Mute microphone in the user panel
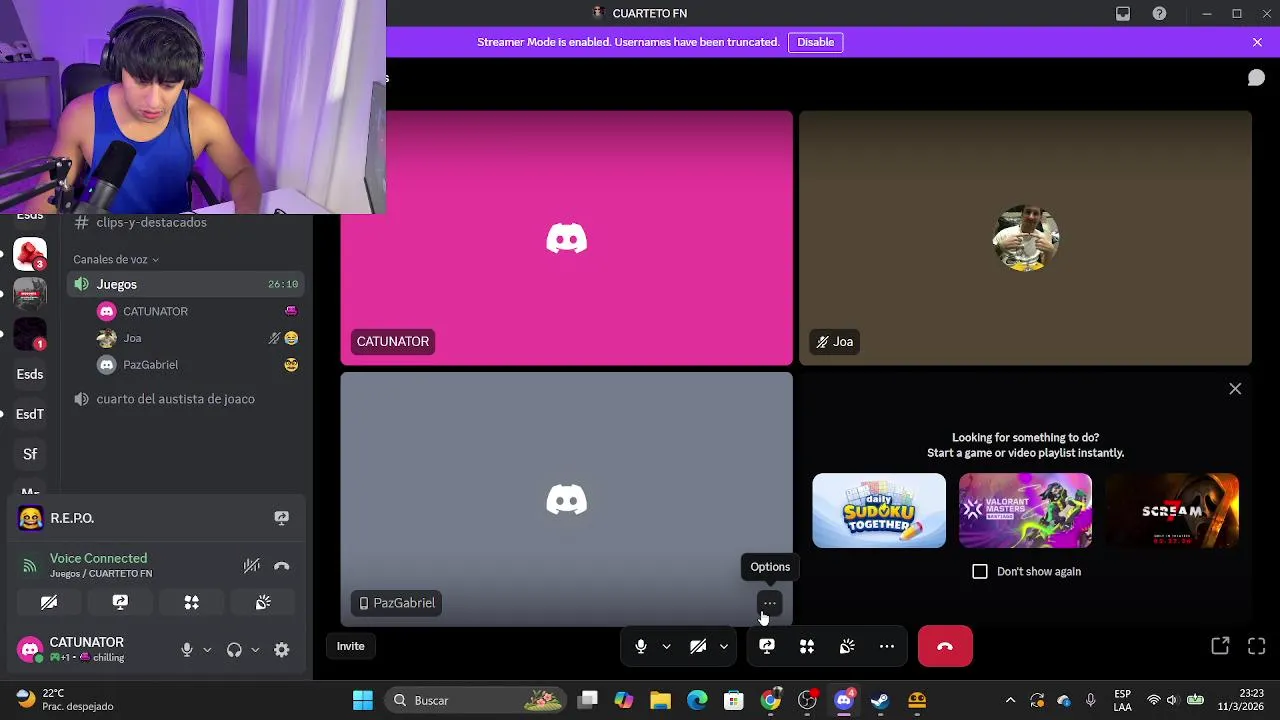 click(x=186, y=650)
